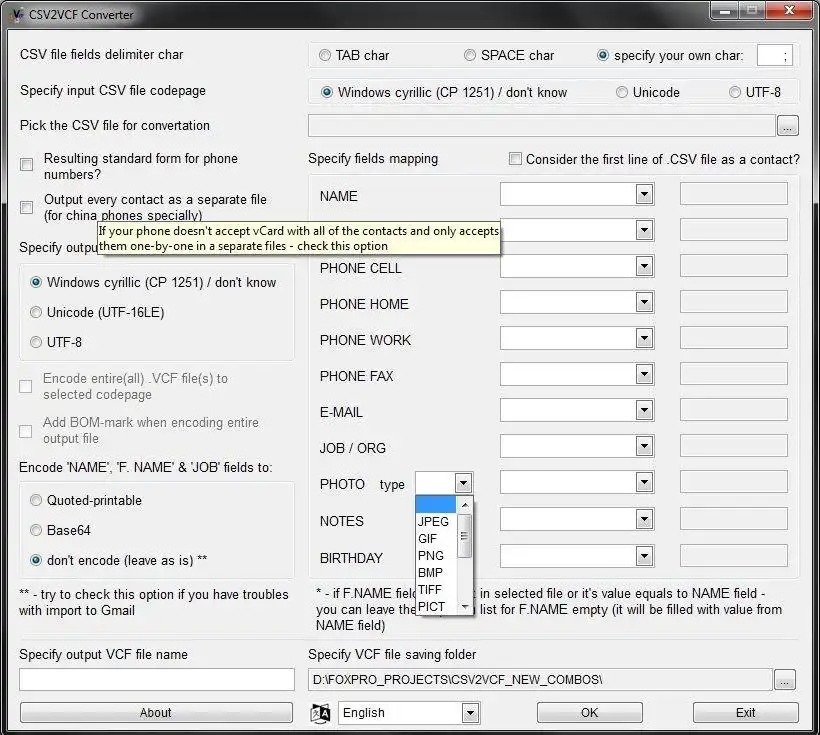Open the PHONE HOME mapping dropdown
Screen dimensions: 820x735
[x=644, y=302]
